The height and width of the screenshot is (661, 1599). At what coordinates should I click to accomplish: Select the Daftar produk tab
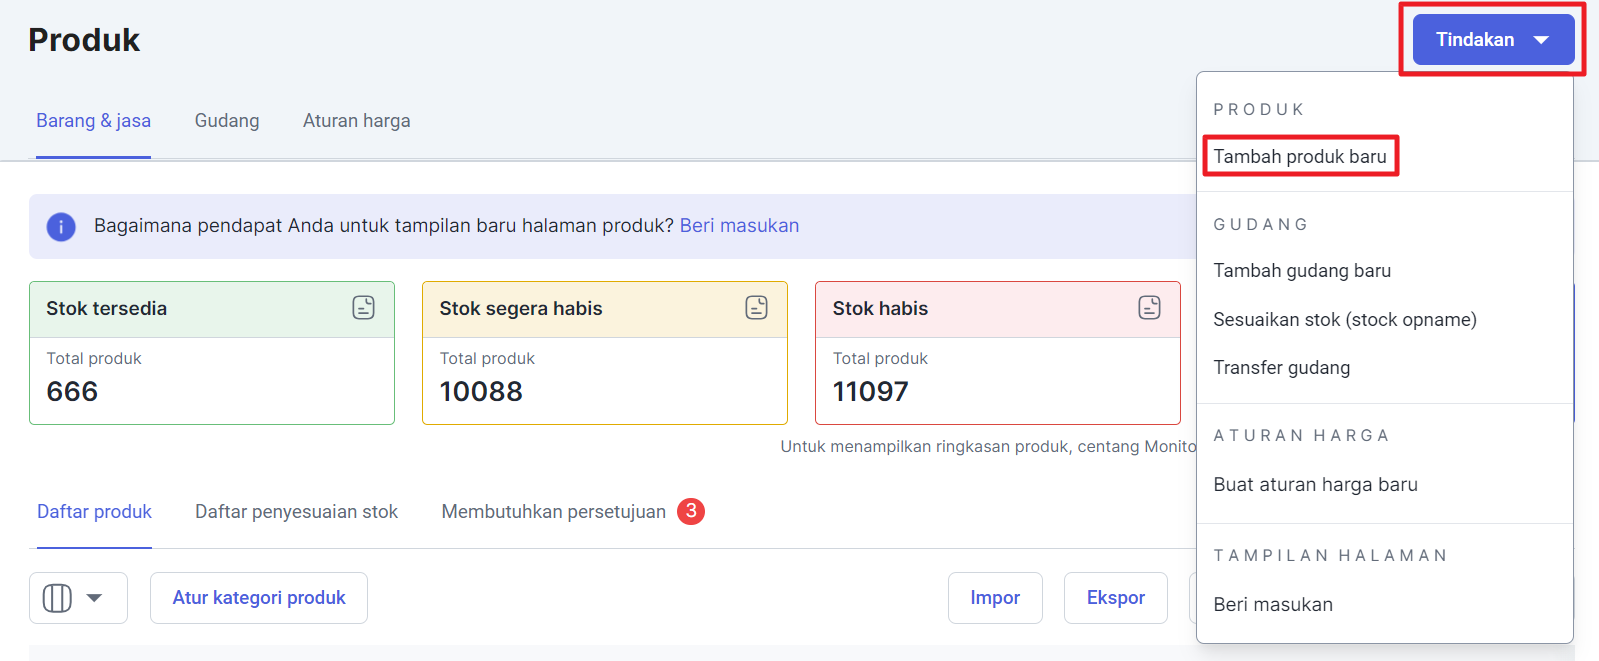[94, 512]
